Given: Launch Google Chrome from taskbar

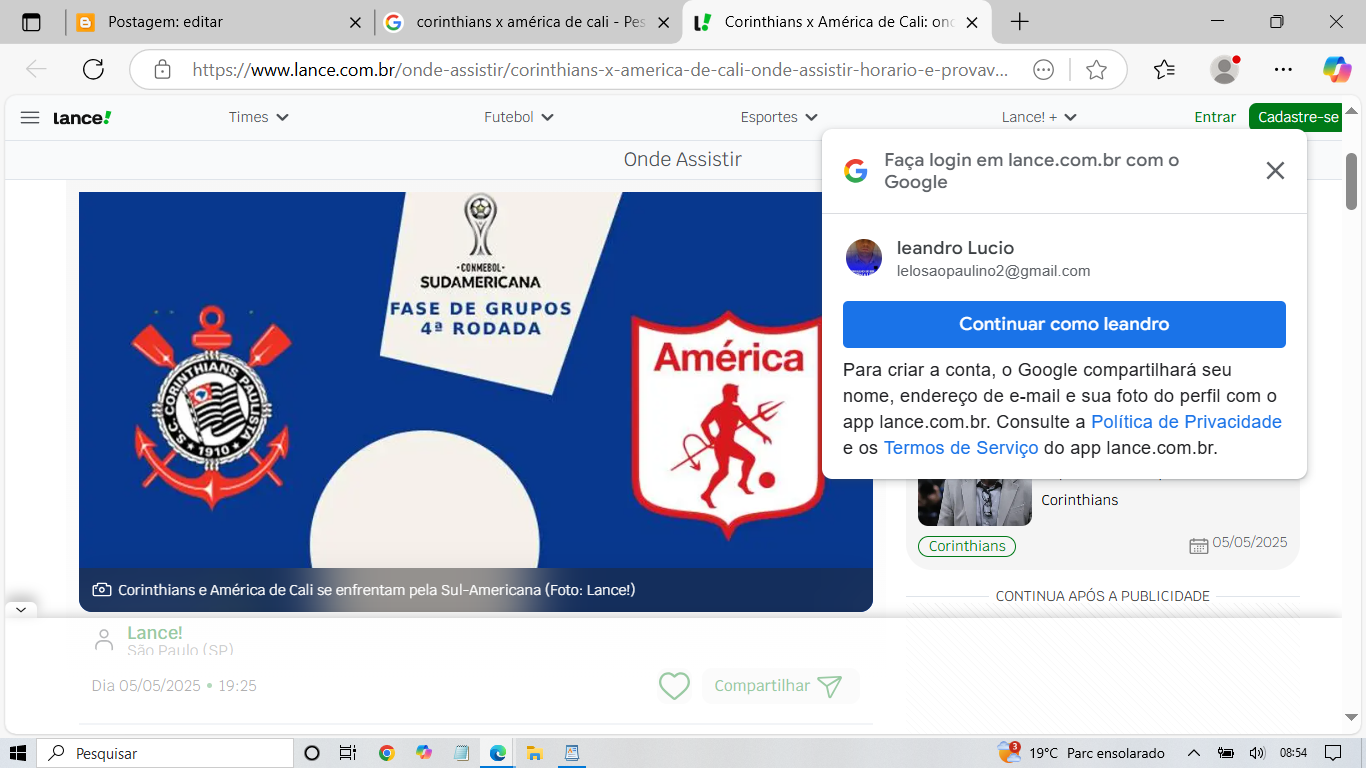Looking at the screenshot, I should [x=387, y=753].
